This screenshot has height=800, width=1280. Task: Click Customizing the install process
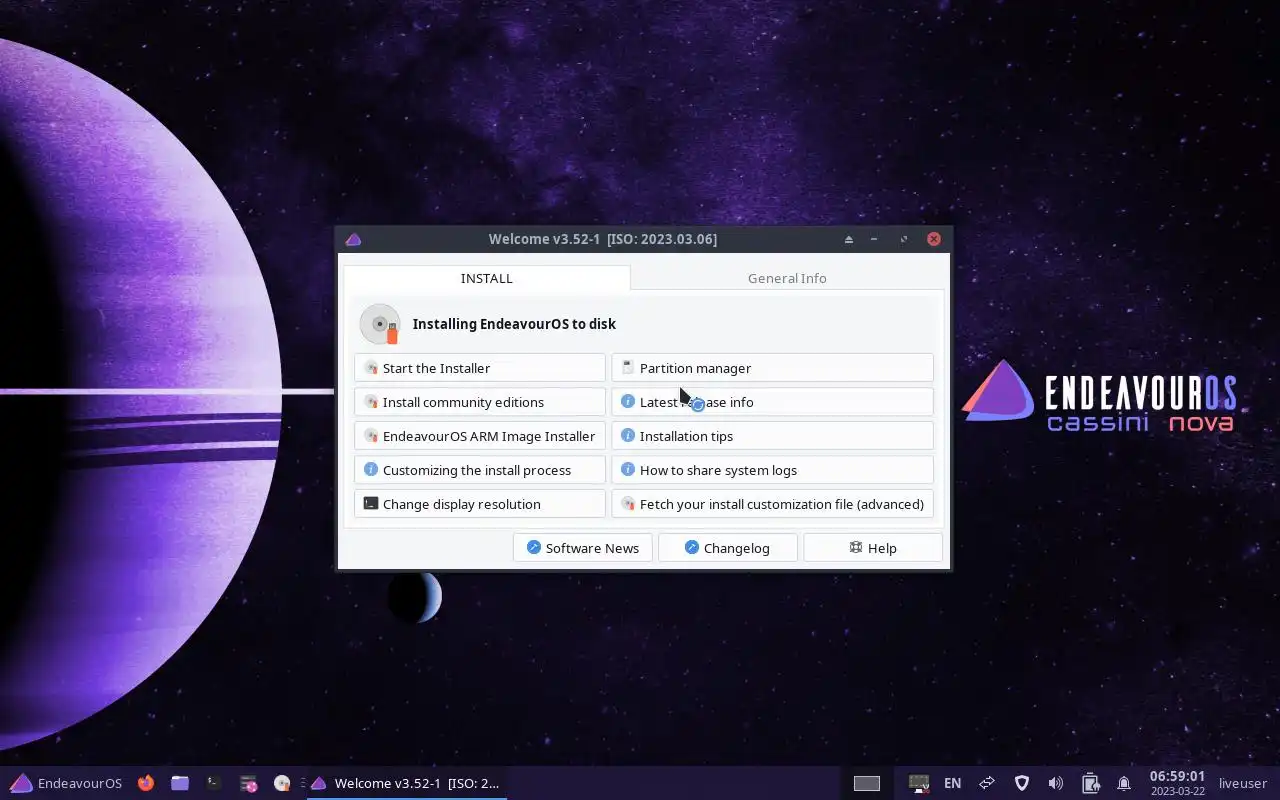tap(480, 470)
